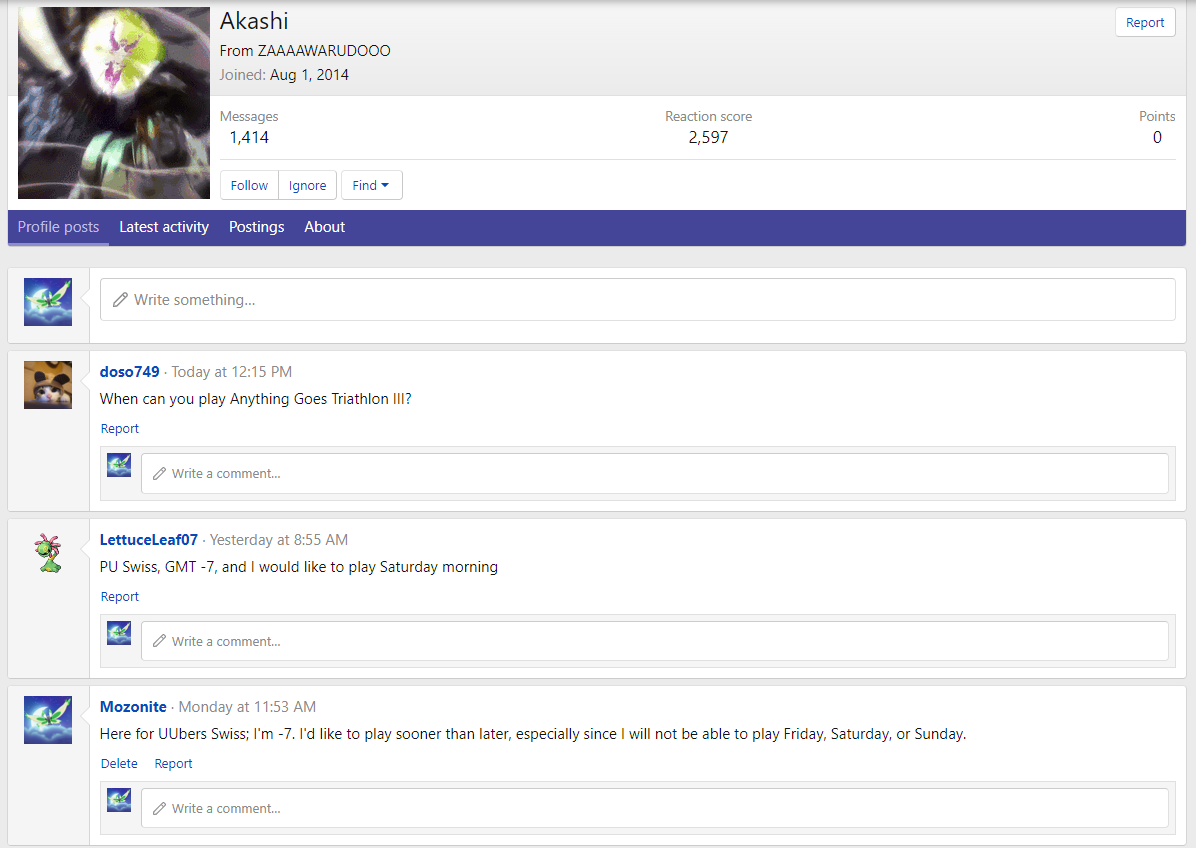Click the pencil icon in Mozonite's comment box

coord(159,808)
